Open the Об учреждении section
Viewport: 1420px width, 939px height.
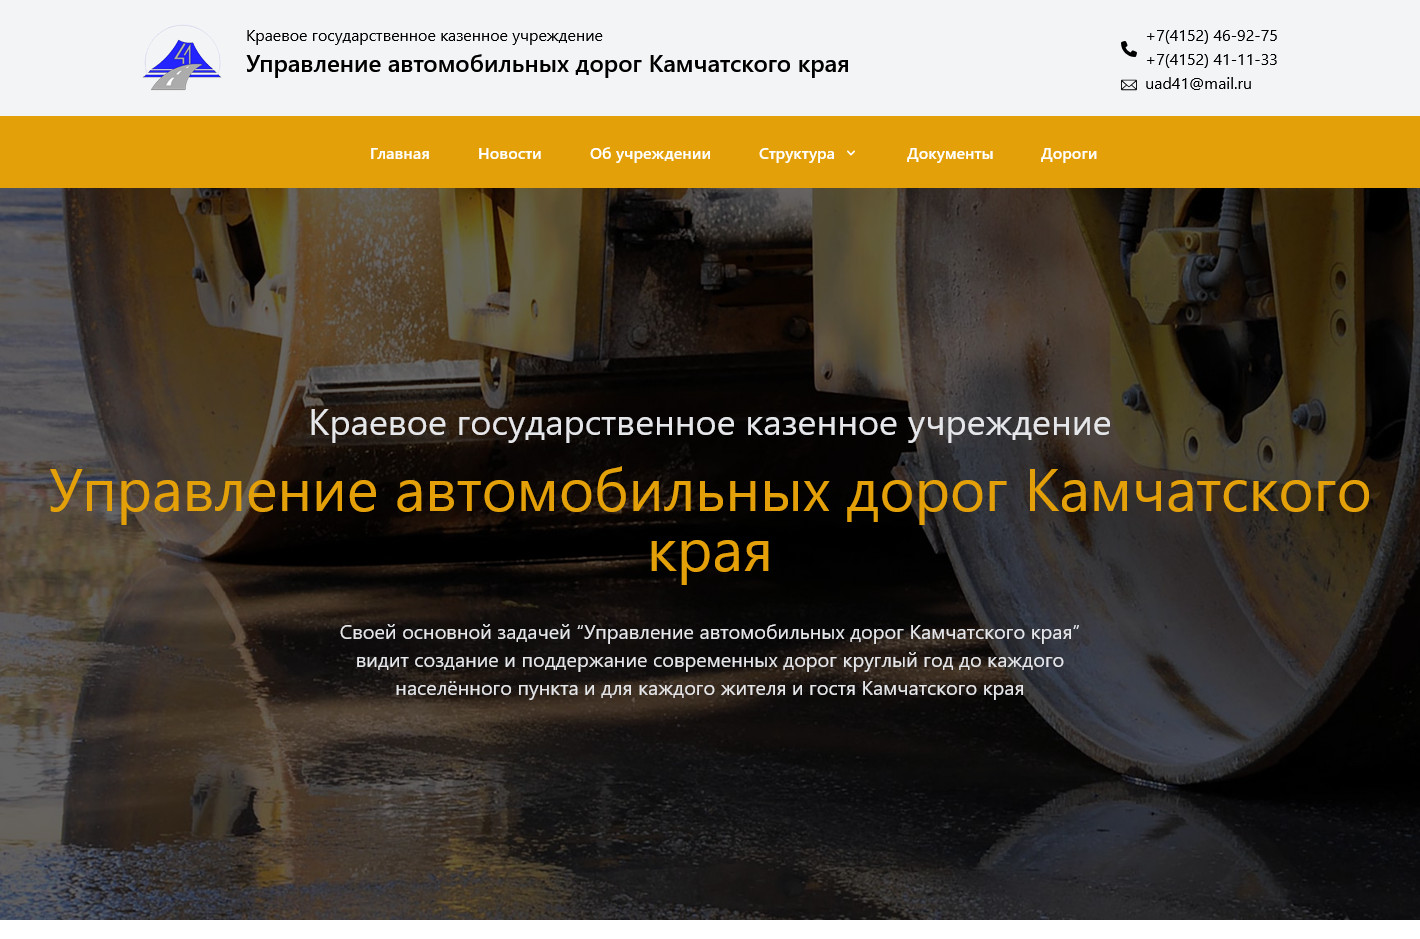coord(650,153)
